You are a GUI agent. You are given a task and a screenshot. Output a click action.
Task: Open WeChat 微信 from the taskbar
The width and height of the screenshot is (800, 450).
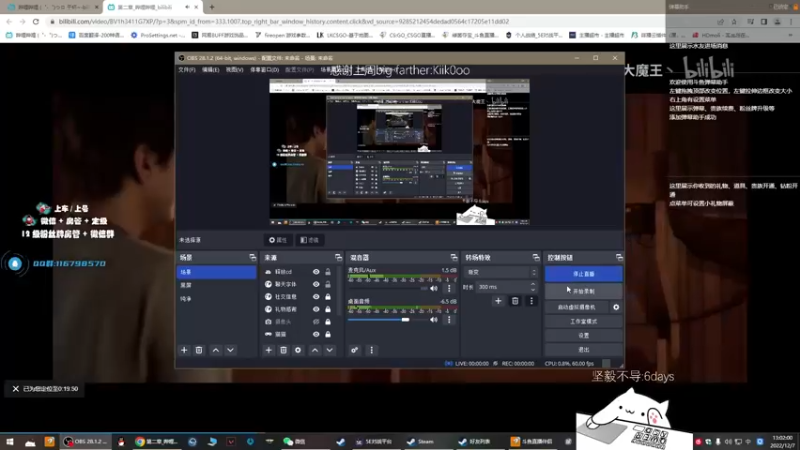tap(295, 441)
